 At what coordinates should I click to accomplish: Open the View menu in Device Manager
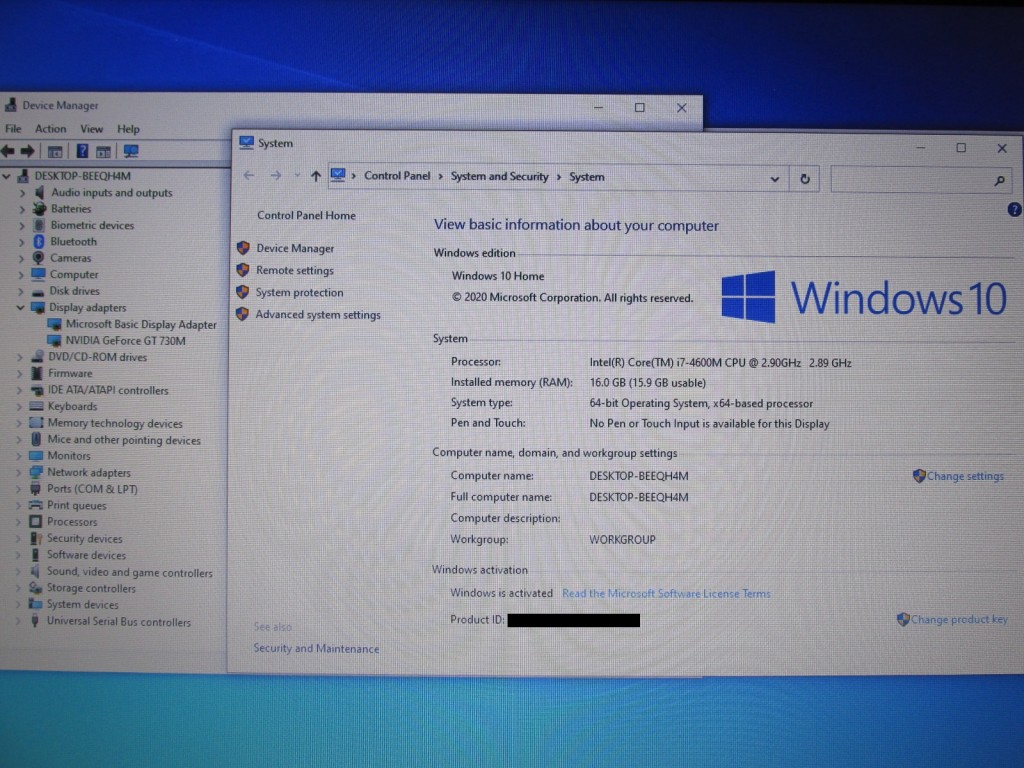tap(91, 129)
